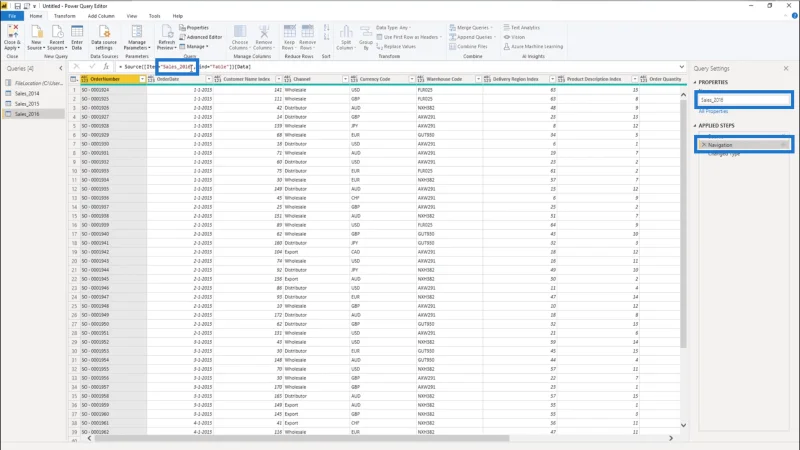800x450 pixels.
Task: Click the Save icon in the title bar
Action: (x=17, y=6)
